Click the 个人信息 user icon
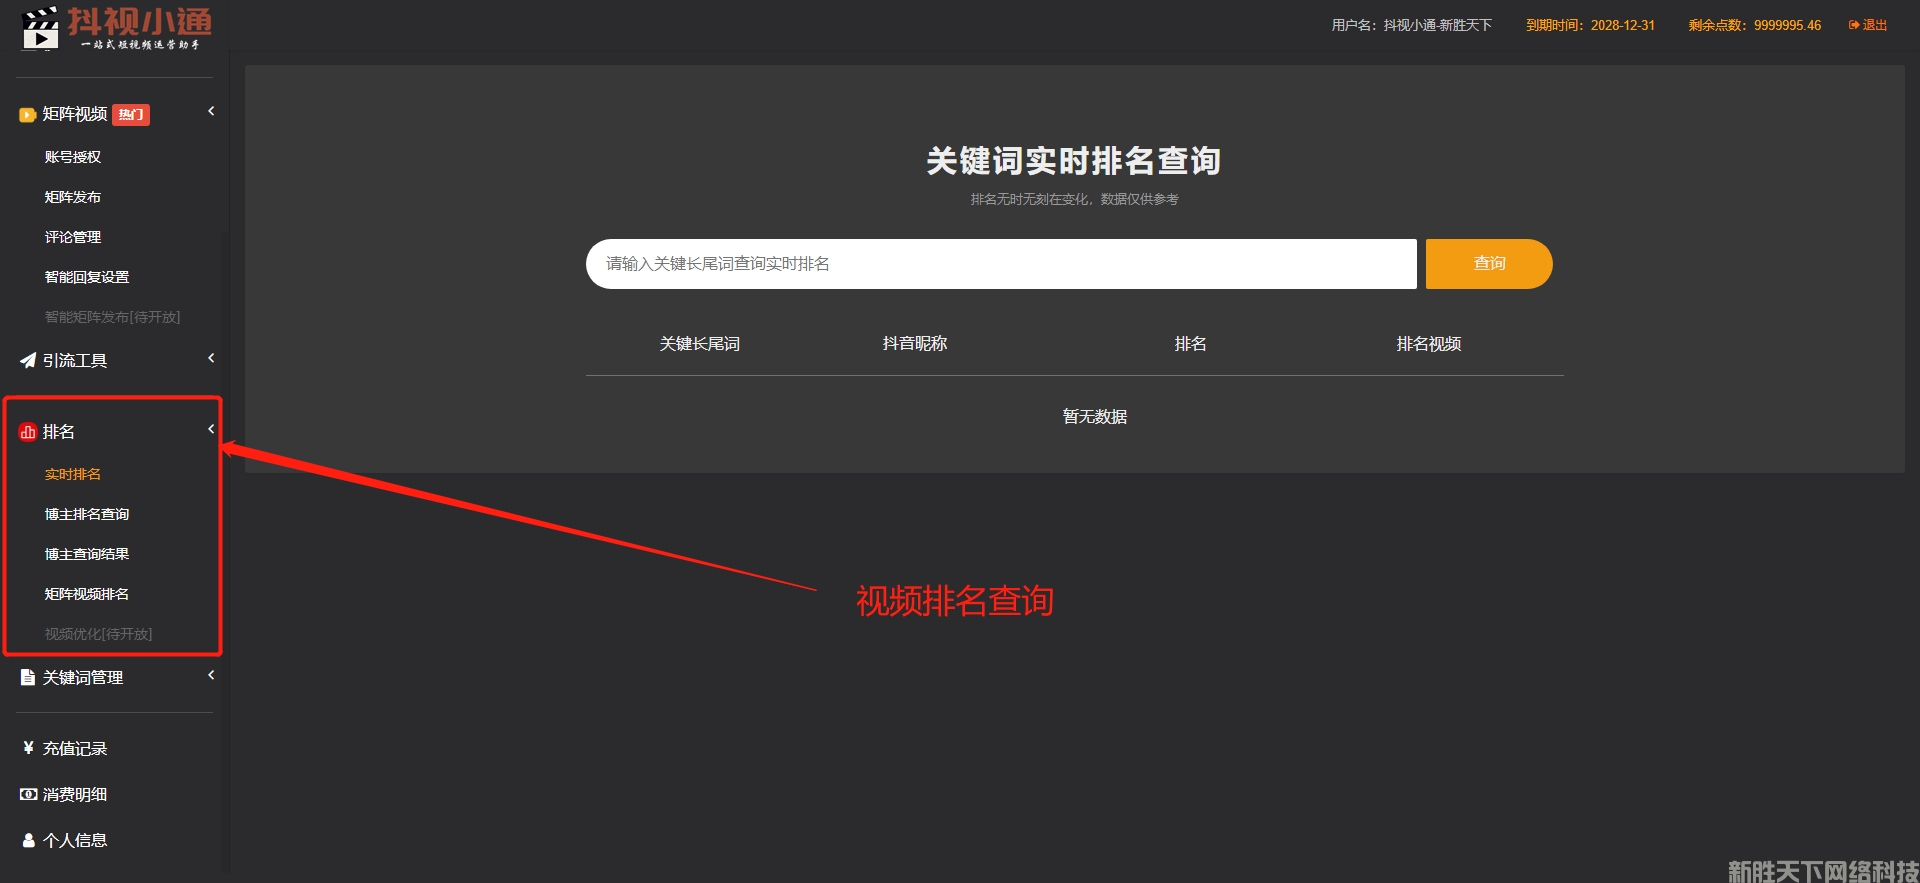Image resolution: width=1920 pixels, height=883 pixels. pos(28,840)
